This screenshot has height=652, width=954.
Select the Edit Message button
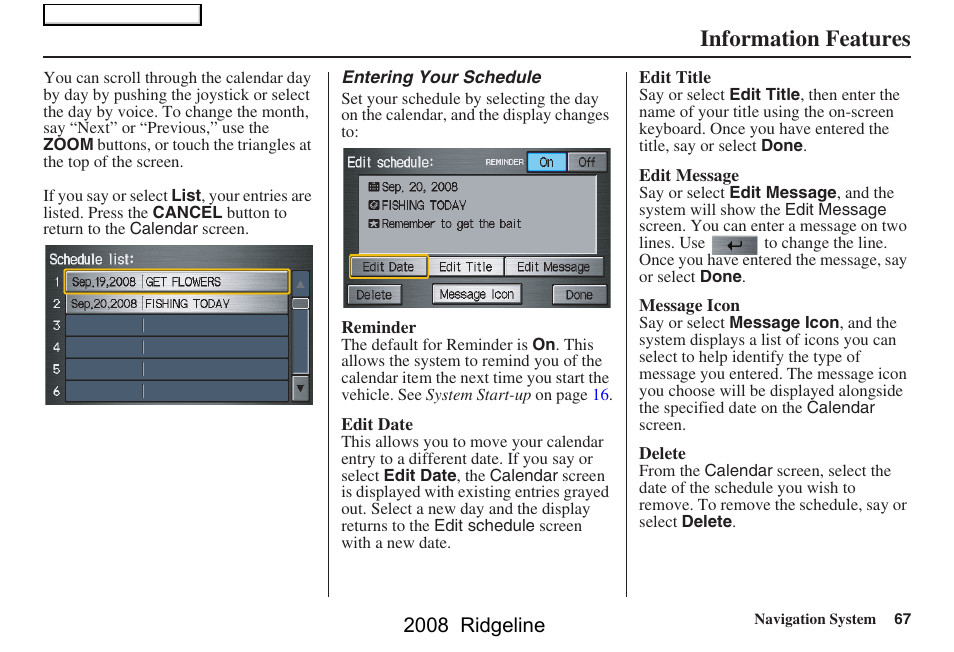(x=553, y=267)
